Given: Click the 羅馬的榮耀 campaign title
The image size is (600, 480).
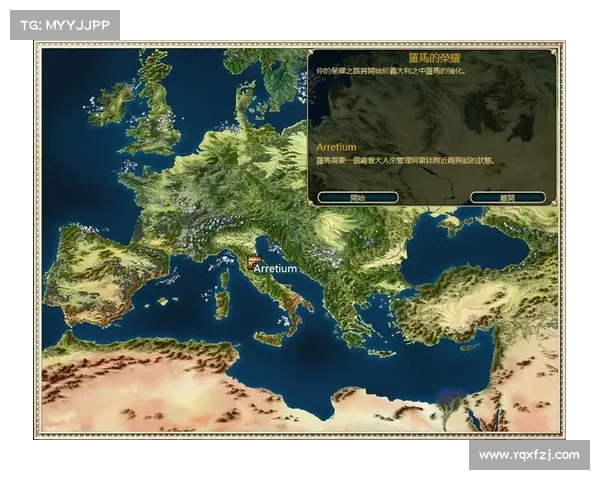Looking at the screenshot, I should coord(434,58).
